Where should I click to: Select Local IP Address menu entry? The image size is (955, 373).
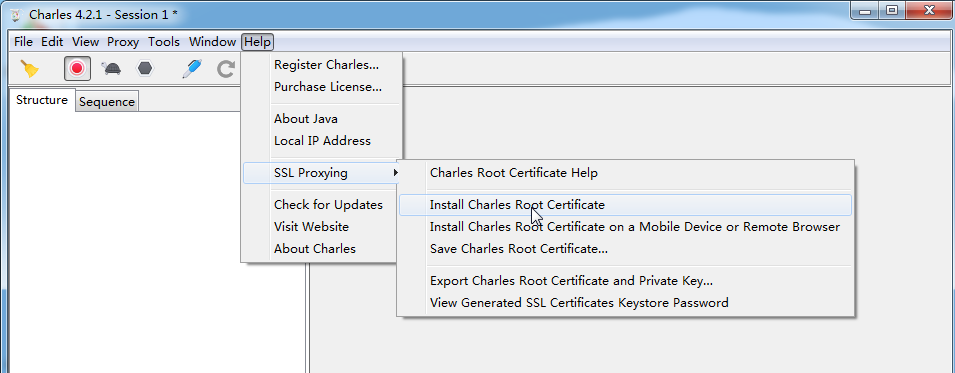tap(322, 141)
